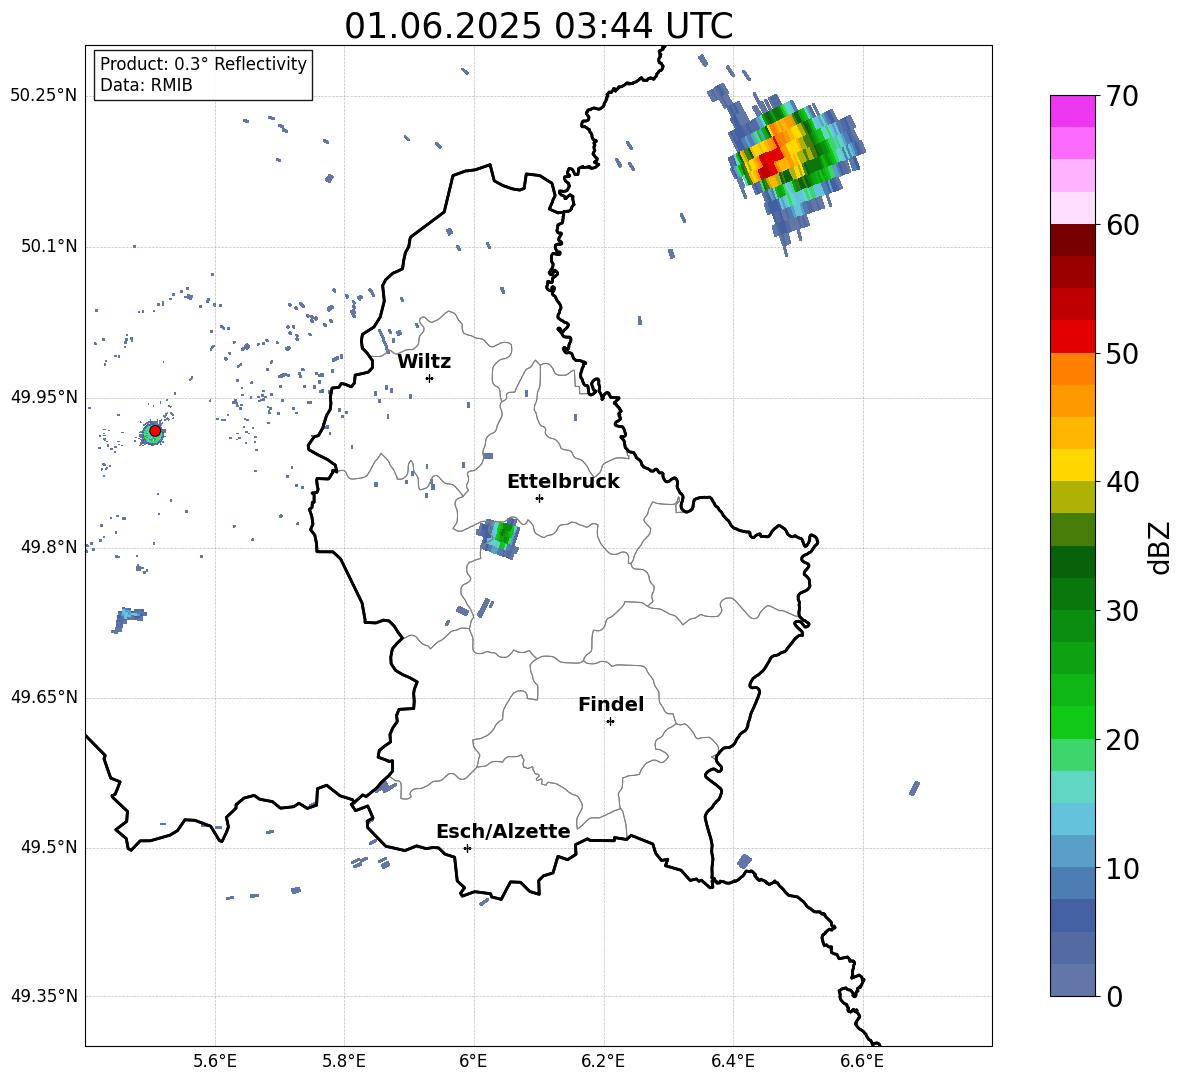
Task: Click the cross marker beneath Findel
Action: pos(610,722)
